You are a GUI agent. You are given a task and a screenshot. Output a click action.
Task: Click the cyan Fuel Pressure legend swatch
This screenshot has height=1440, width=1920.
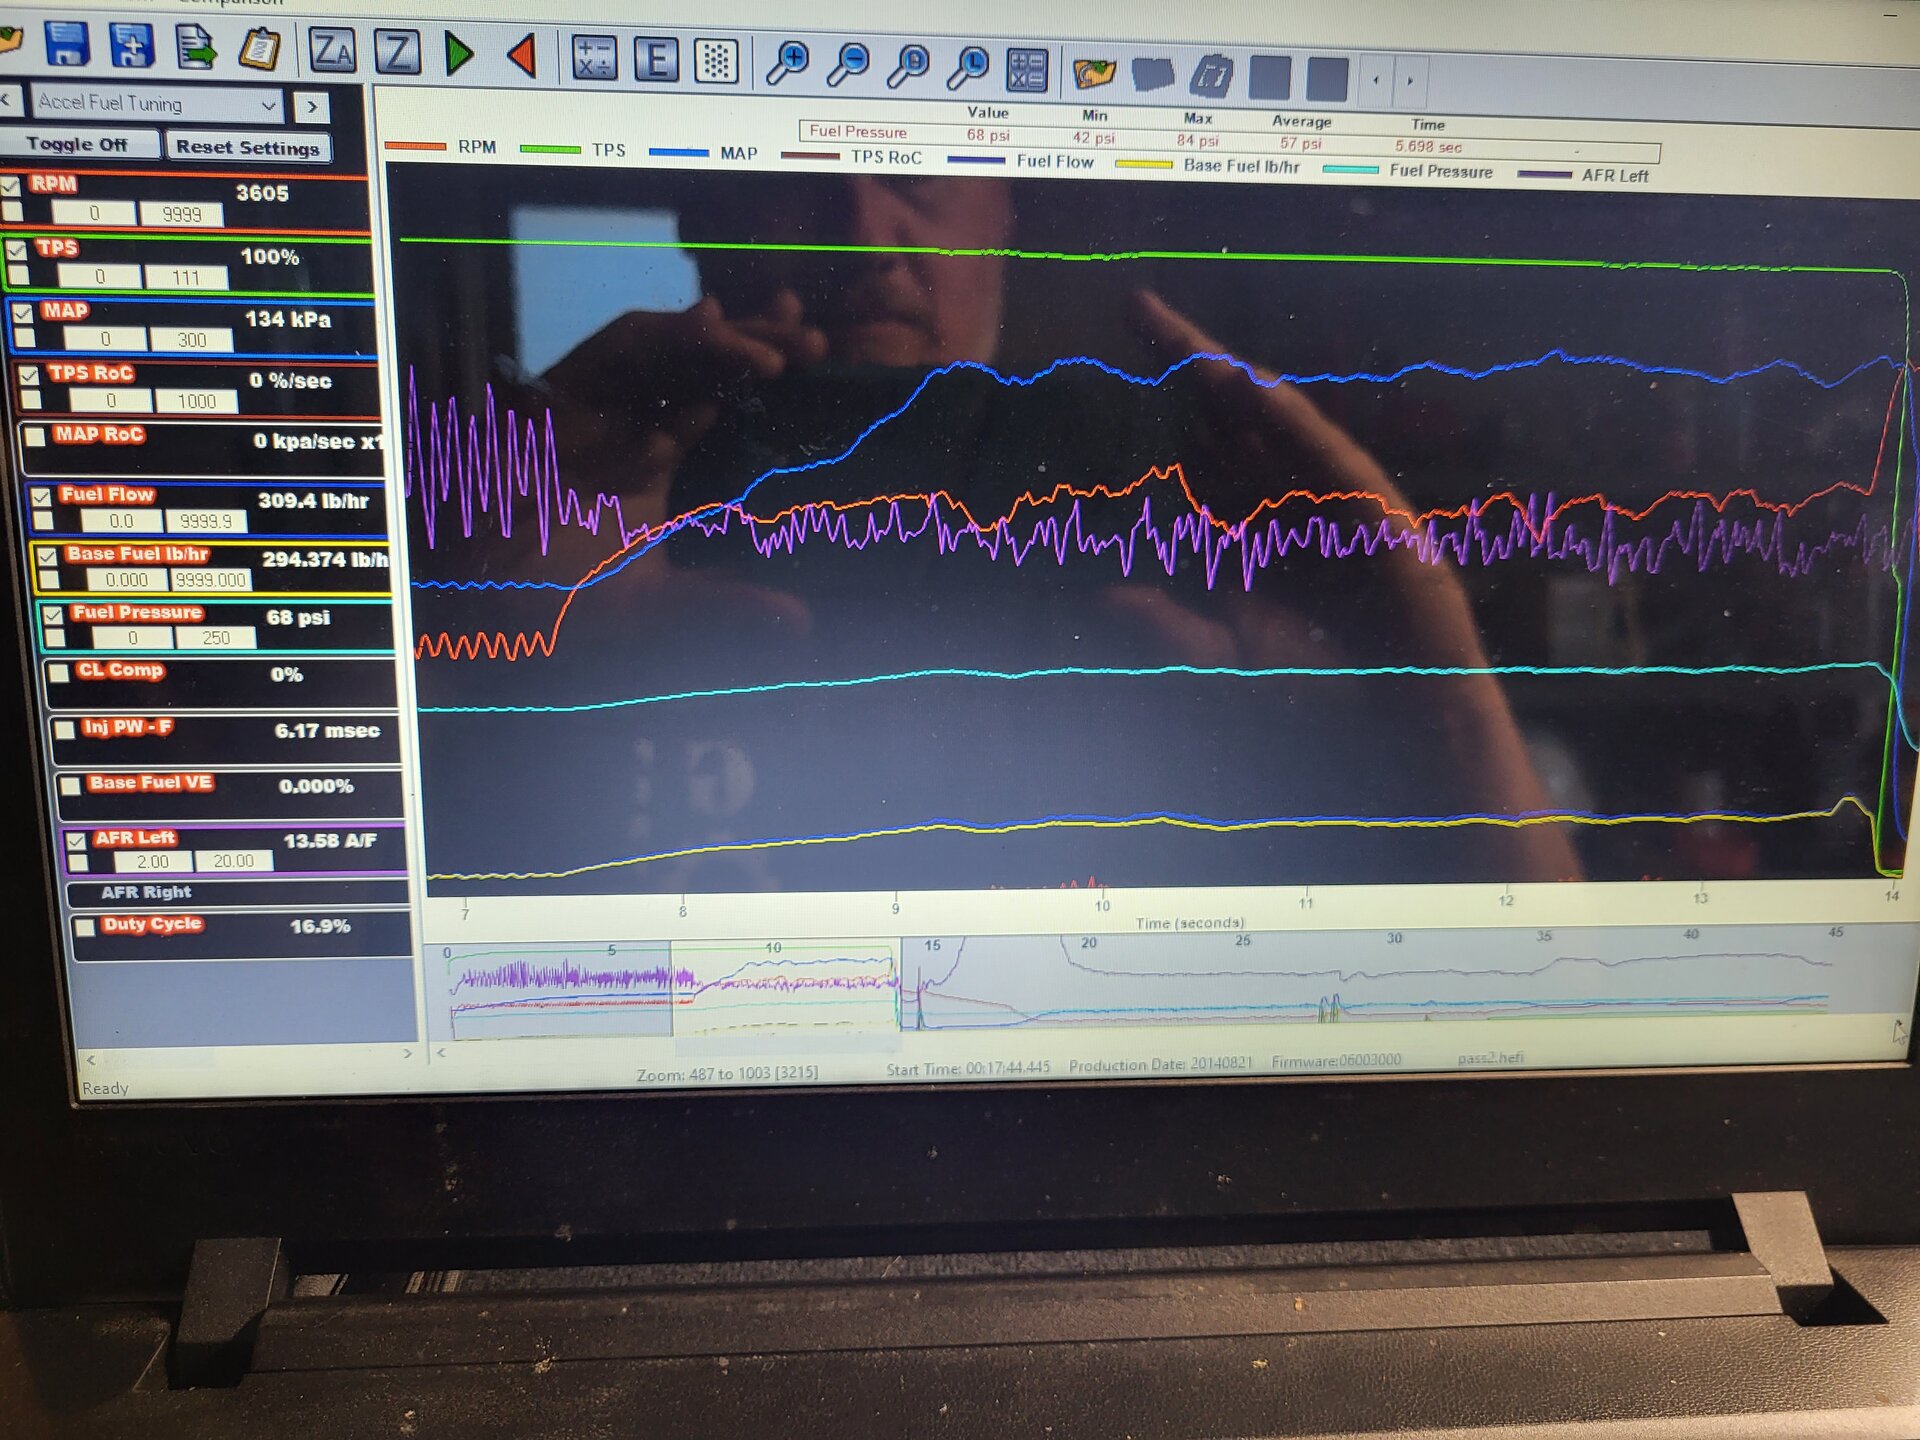tap(1350, 169)
